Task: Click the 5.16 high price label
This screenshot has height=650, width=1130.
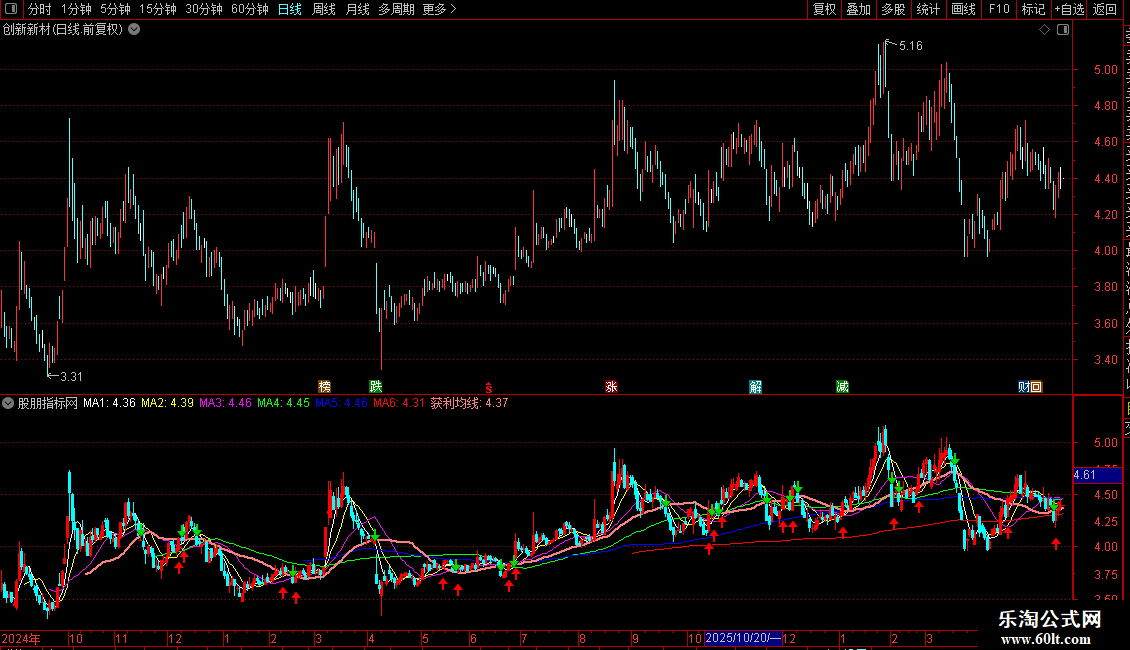Action: pos(911,46)
